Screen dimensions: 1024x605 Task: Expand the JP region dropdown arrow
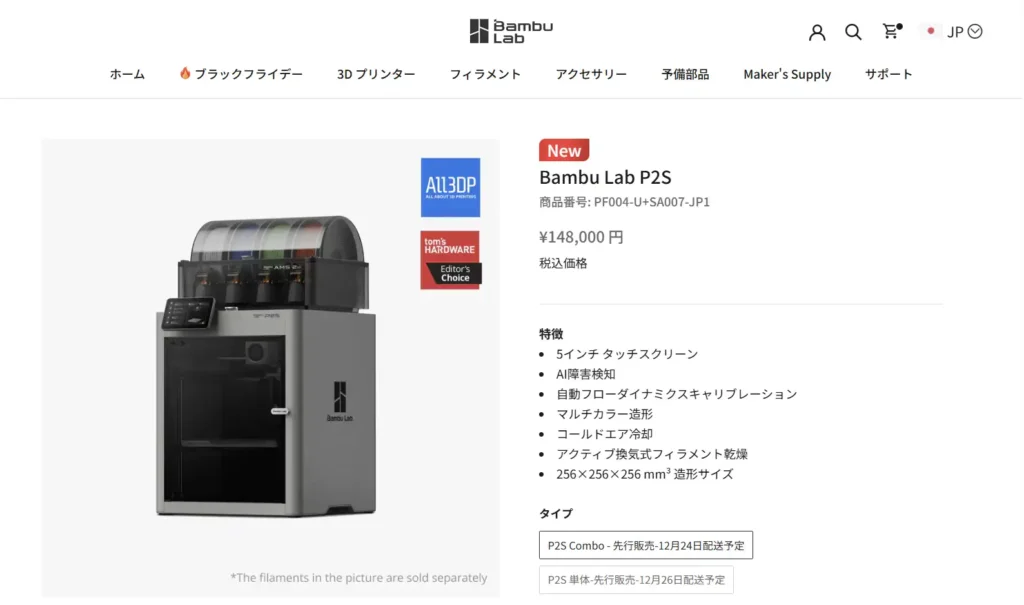975,31
